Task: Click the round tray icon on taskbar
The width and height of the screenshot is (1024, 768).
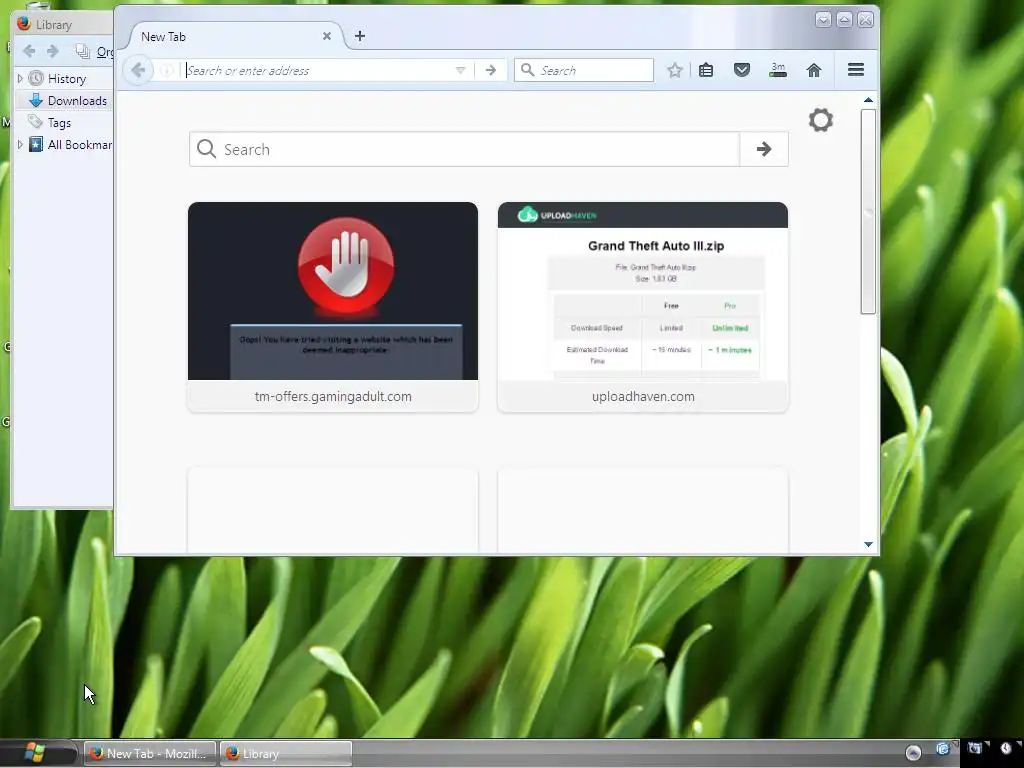Action: pos(913,753)
